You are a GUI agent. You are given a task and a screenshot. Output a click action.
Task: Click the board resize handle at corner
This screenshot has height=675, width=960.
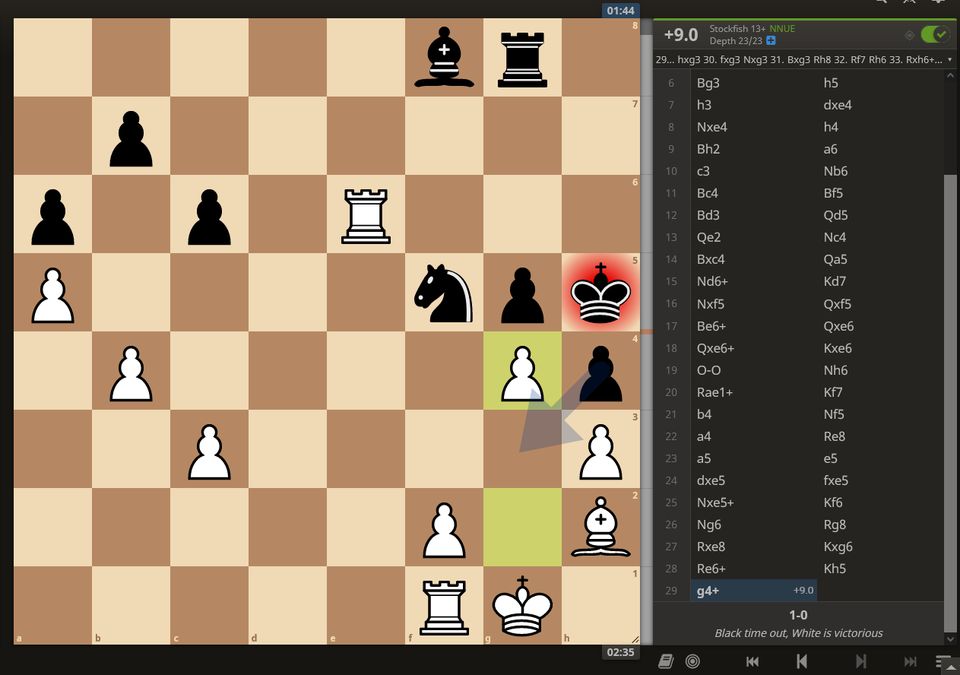pos(632,638)
